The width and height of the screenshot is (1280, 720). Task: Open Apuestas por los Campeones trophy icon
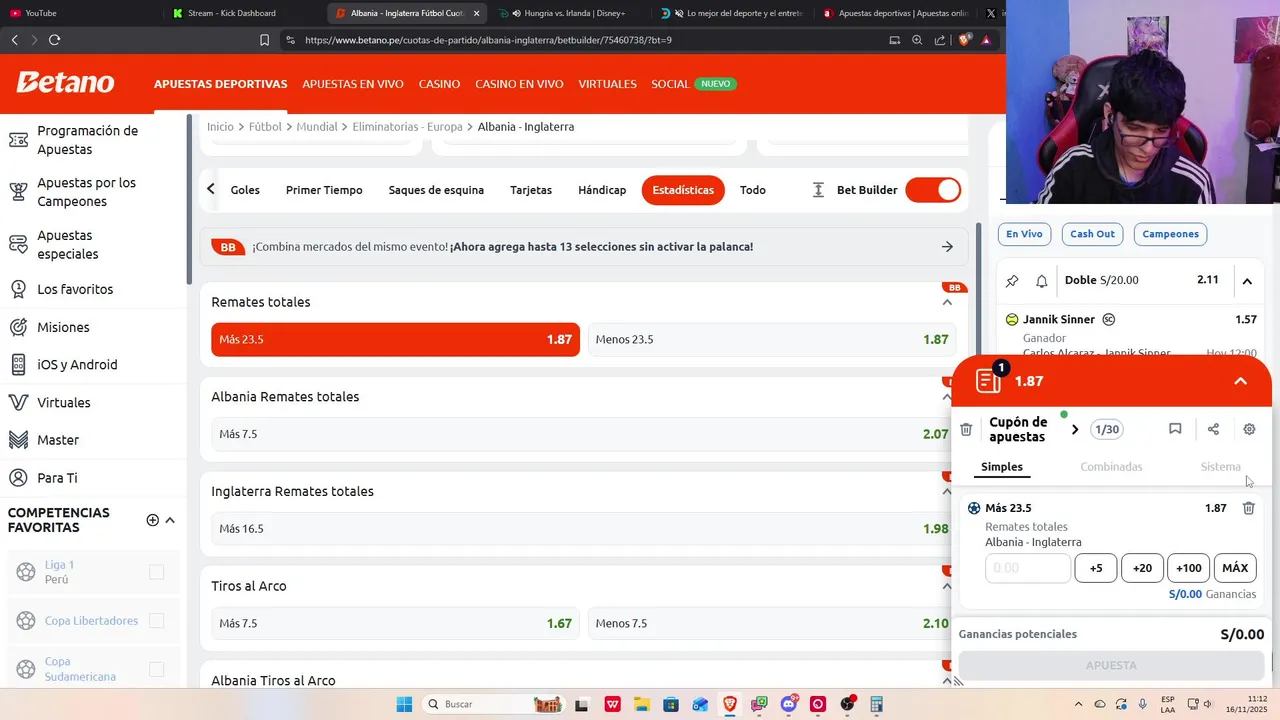tap(18, 192)
